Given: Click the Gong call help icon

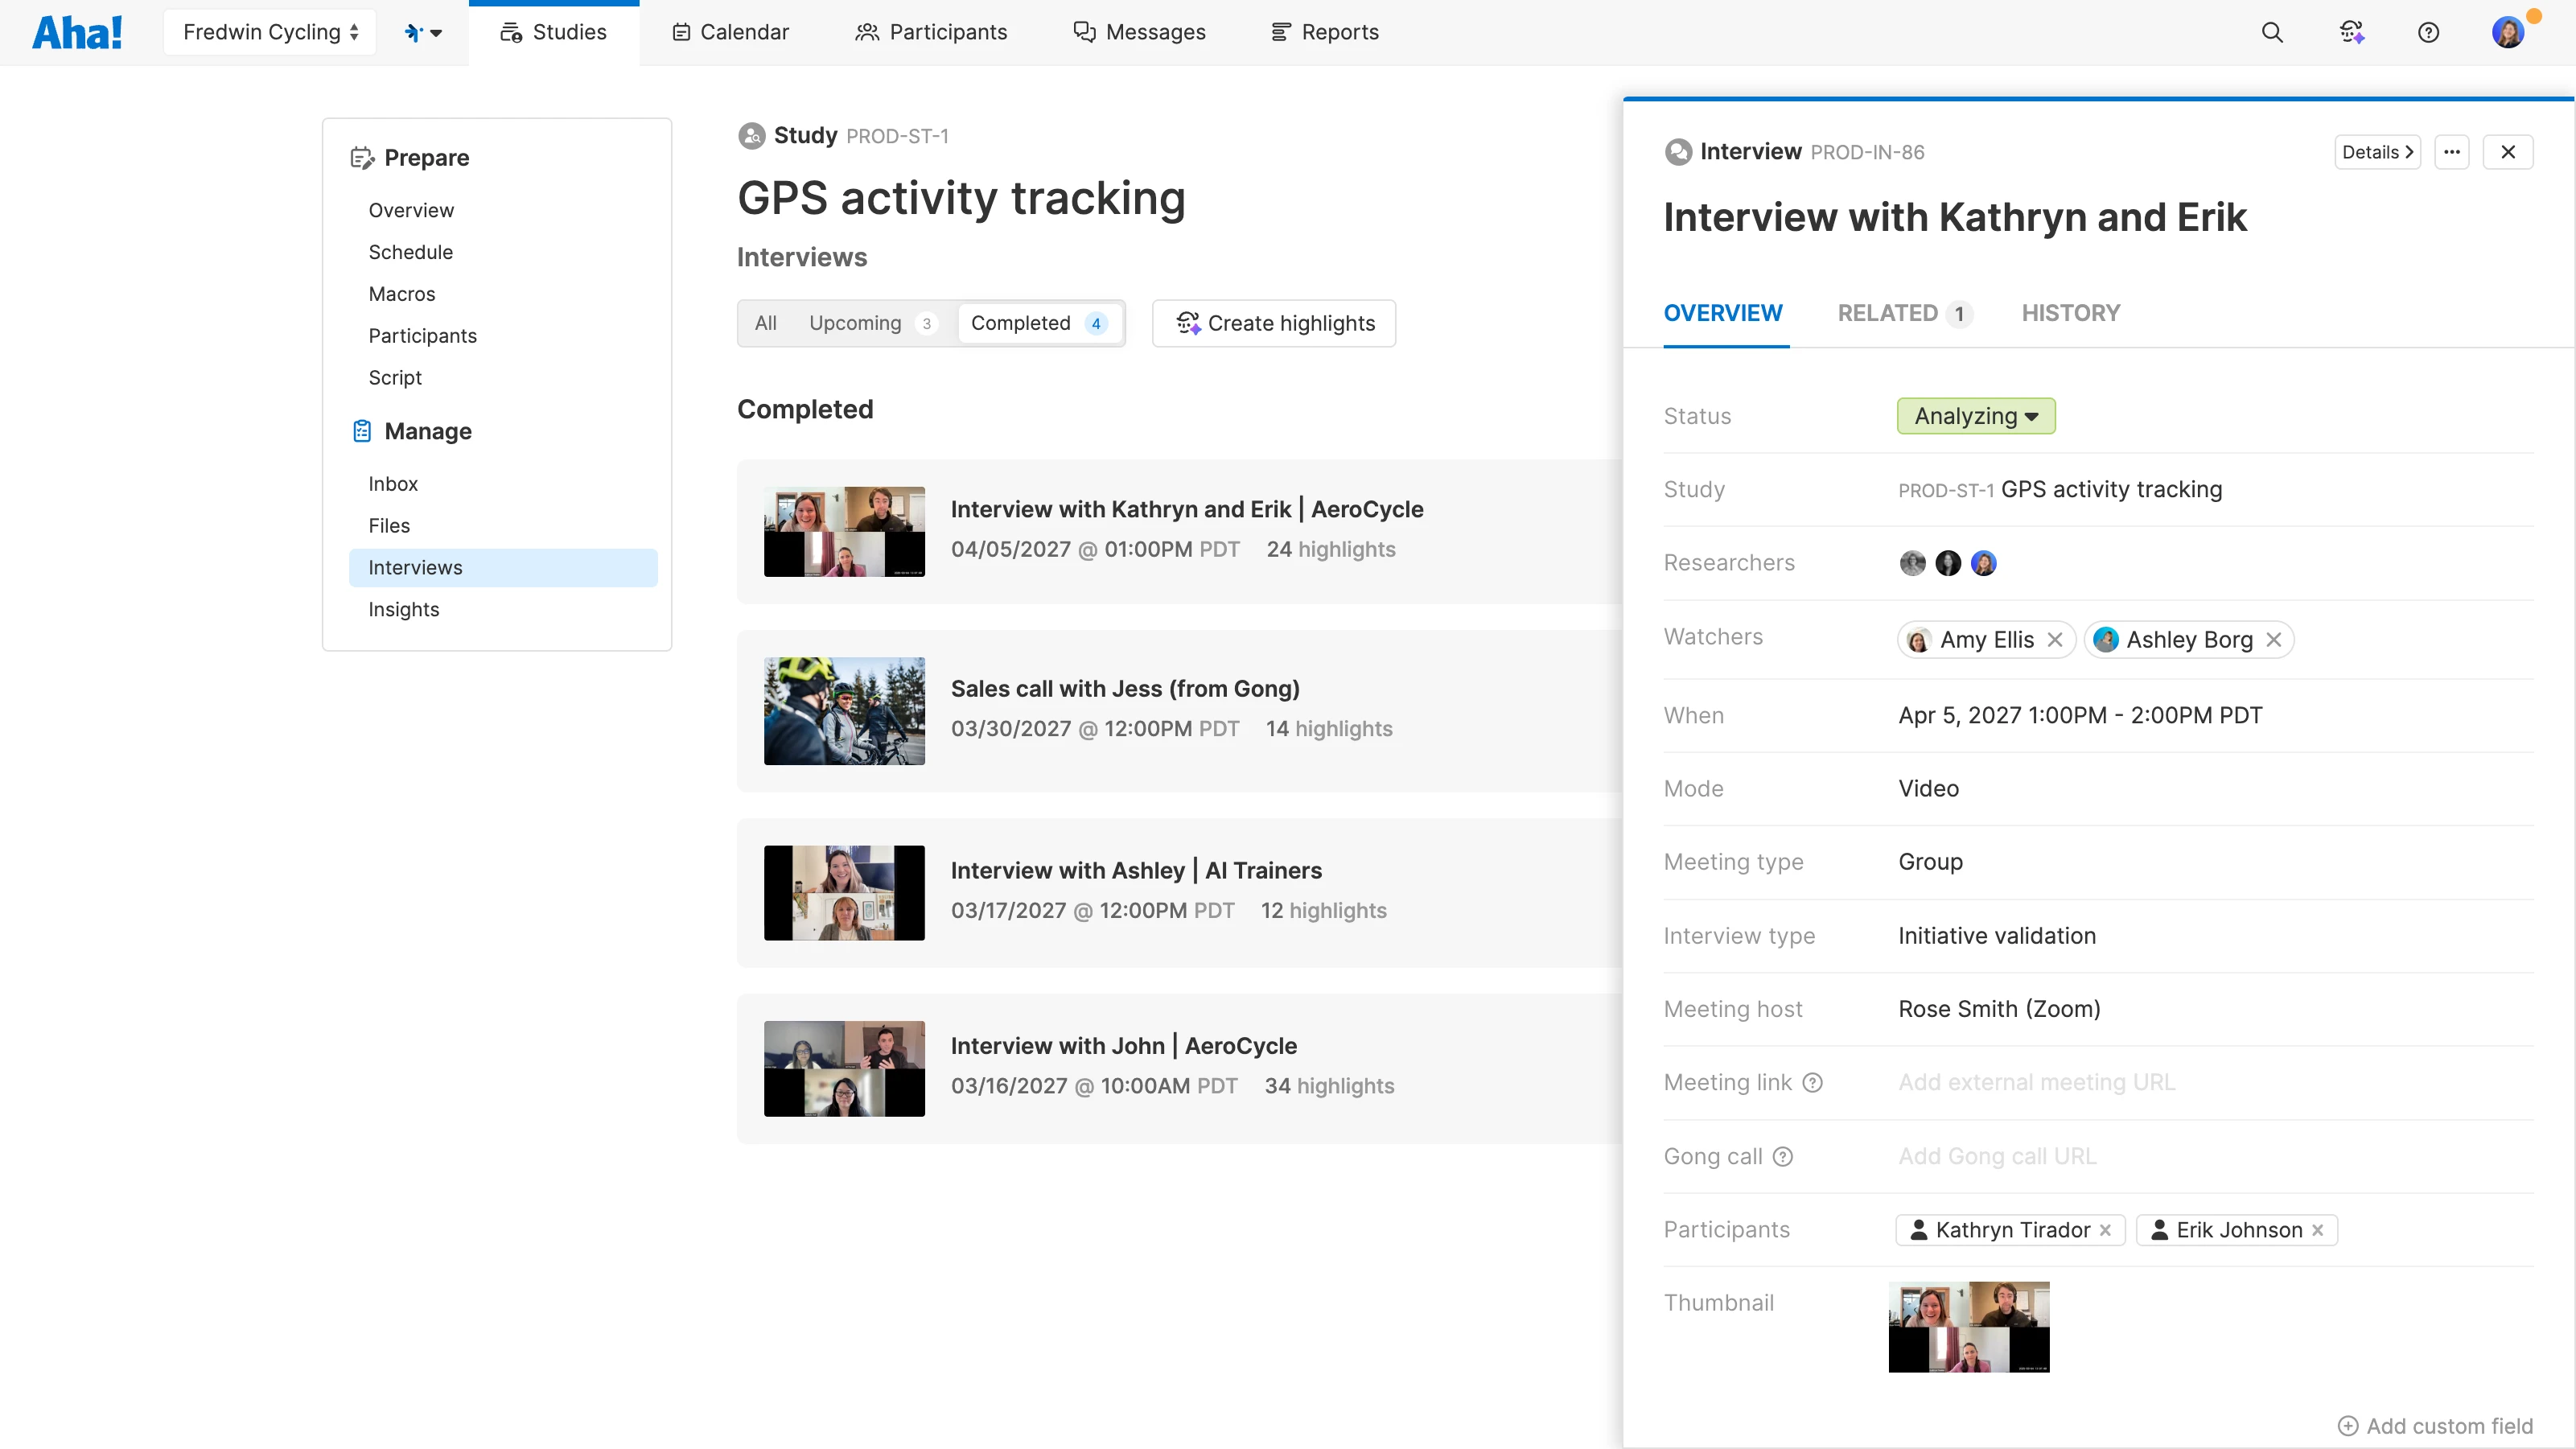Looking at the screenshot, I should [1783, 1157].
